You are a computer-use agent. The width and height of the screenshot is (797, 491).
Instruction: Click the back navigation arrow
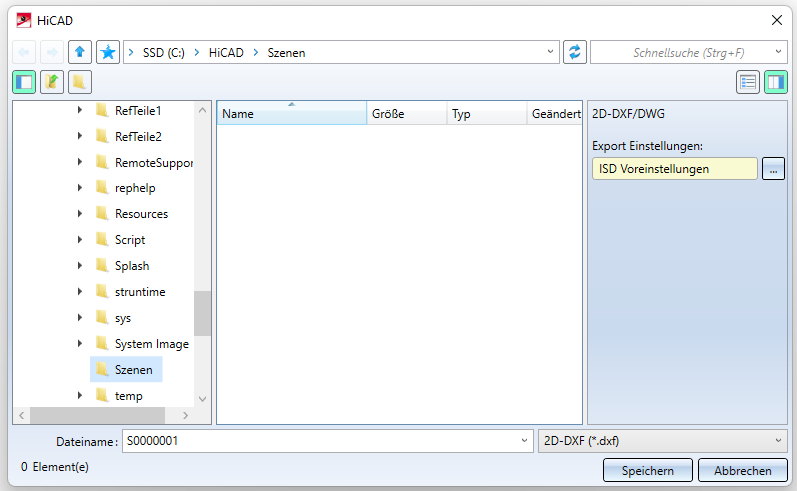24,52
